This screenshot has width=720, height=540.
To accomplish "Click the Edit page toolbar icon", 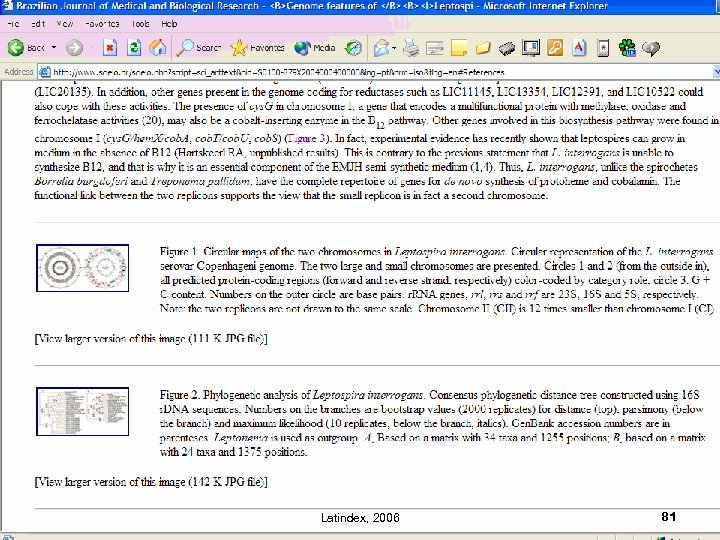I will (x=434, y=47).
